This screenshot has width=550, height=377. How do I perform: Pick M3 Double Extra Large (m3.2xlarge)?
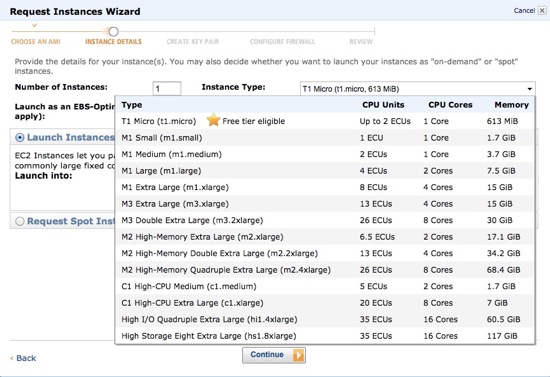pyautogui.click(x=324, y=220)
